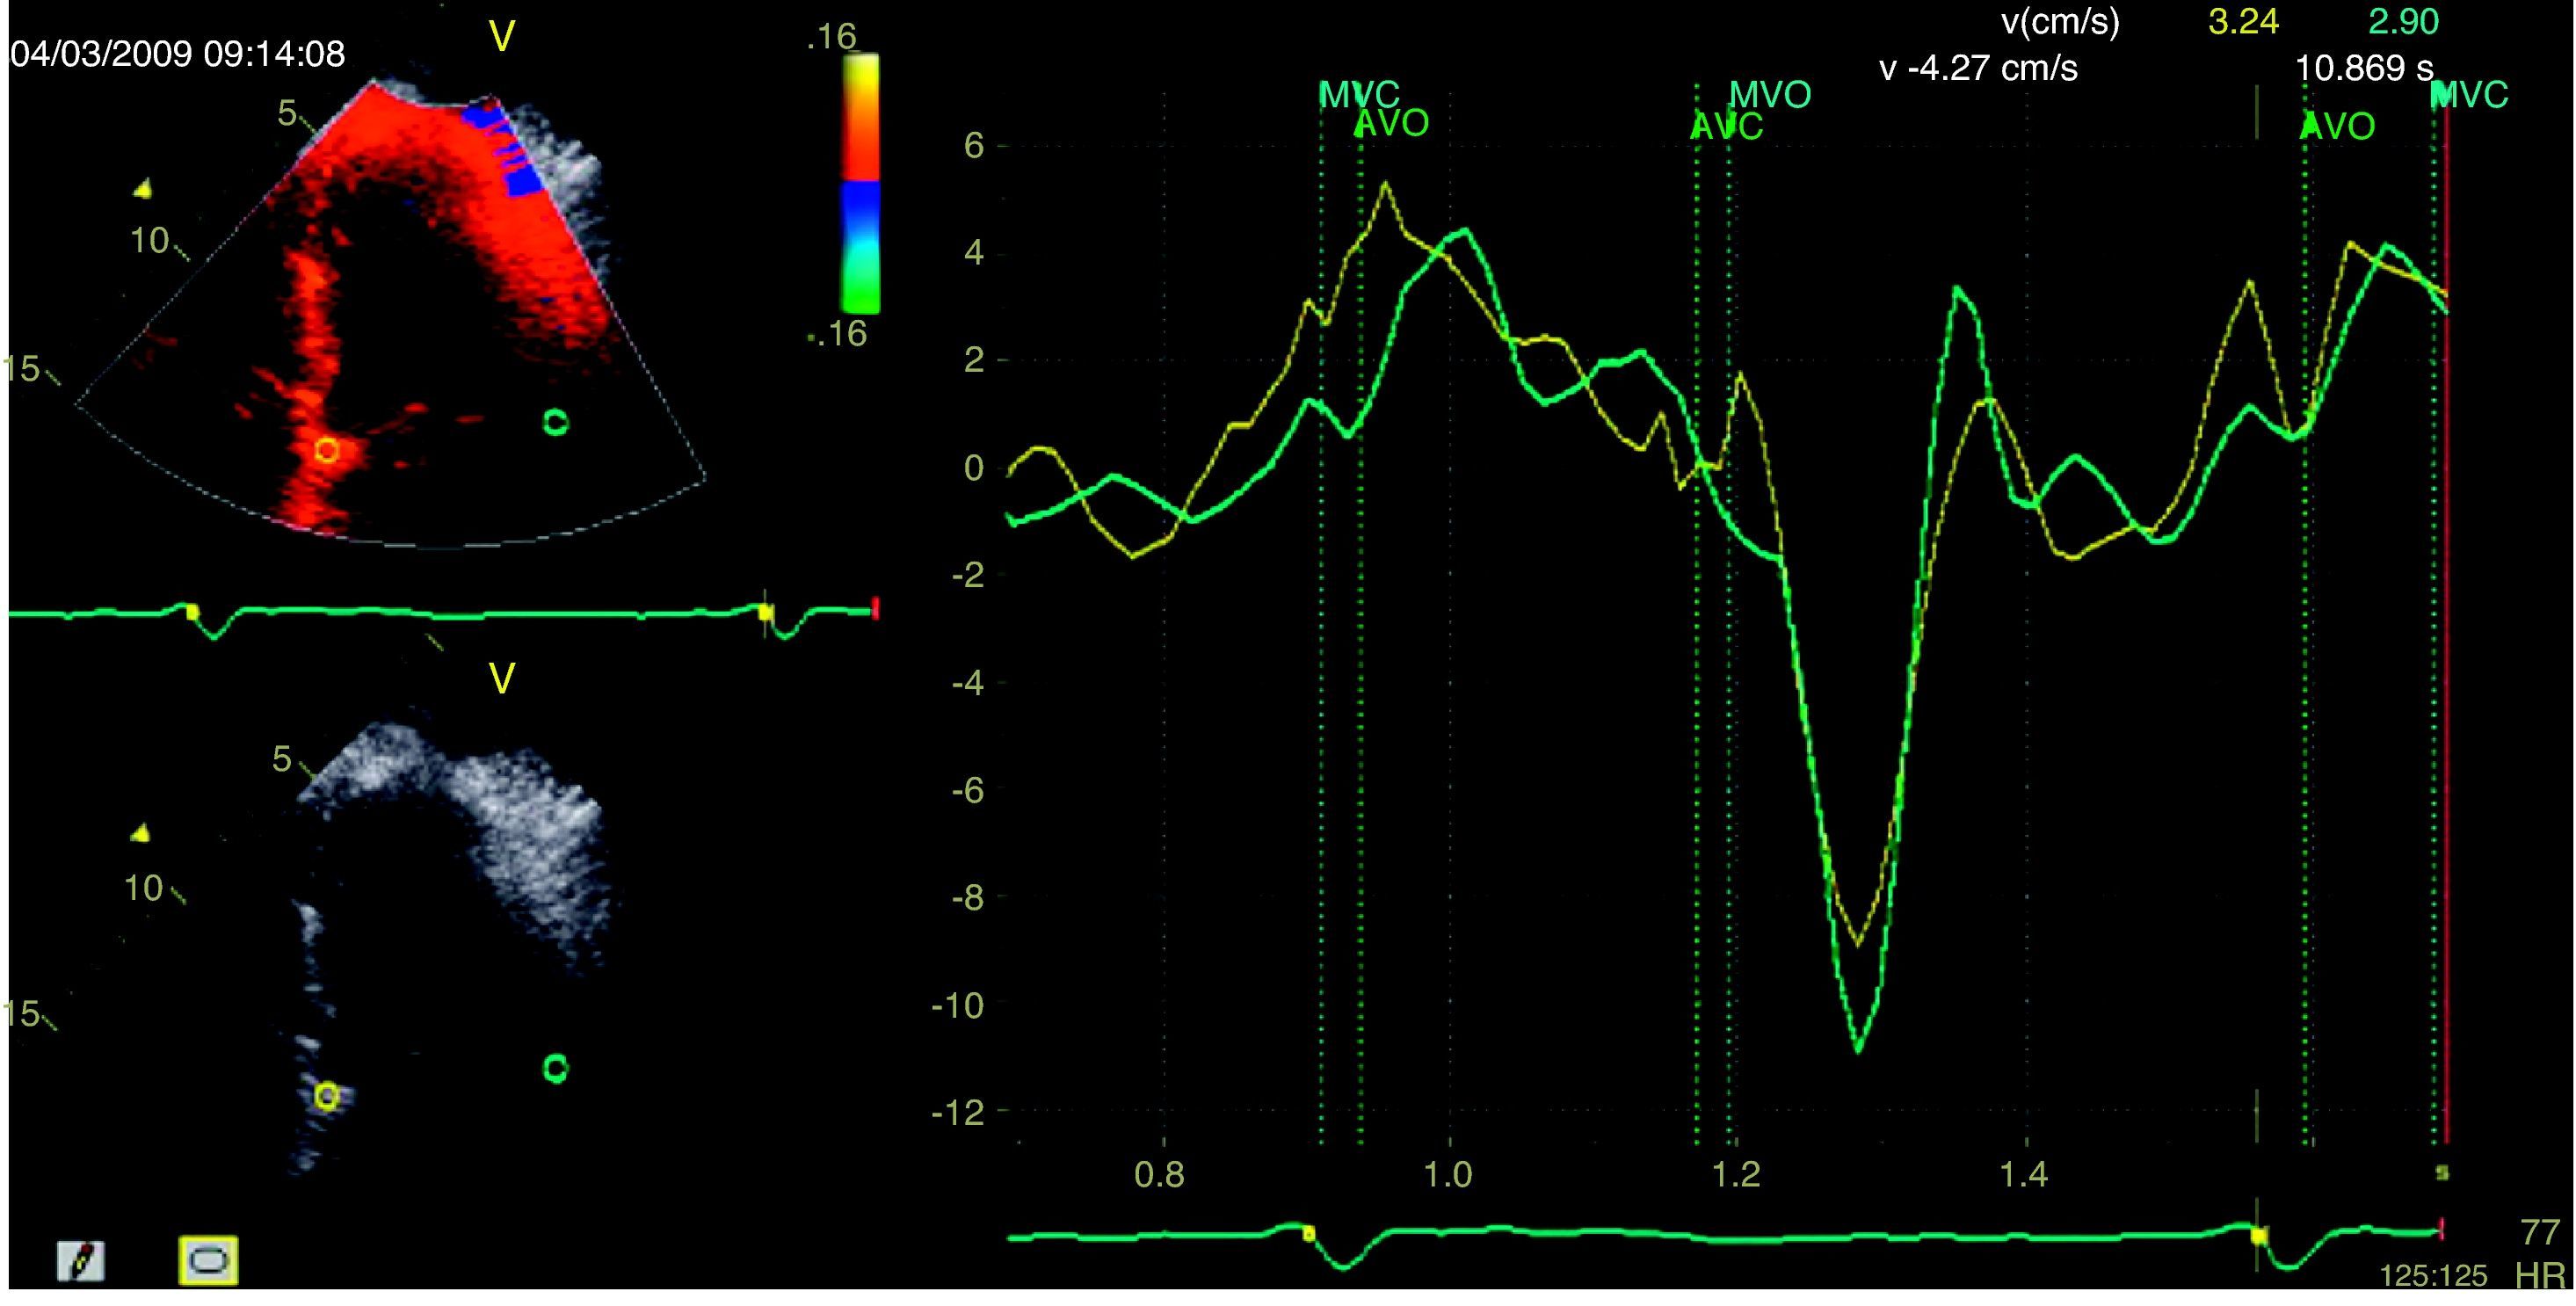
Task: Click yellow ROI circle on grayscale lower image
Action: click(326, 1096)
